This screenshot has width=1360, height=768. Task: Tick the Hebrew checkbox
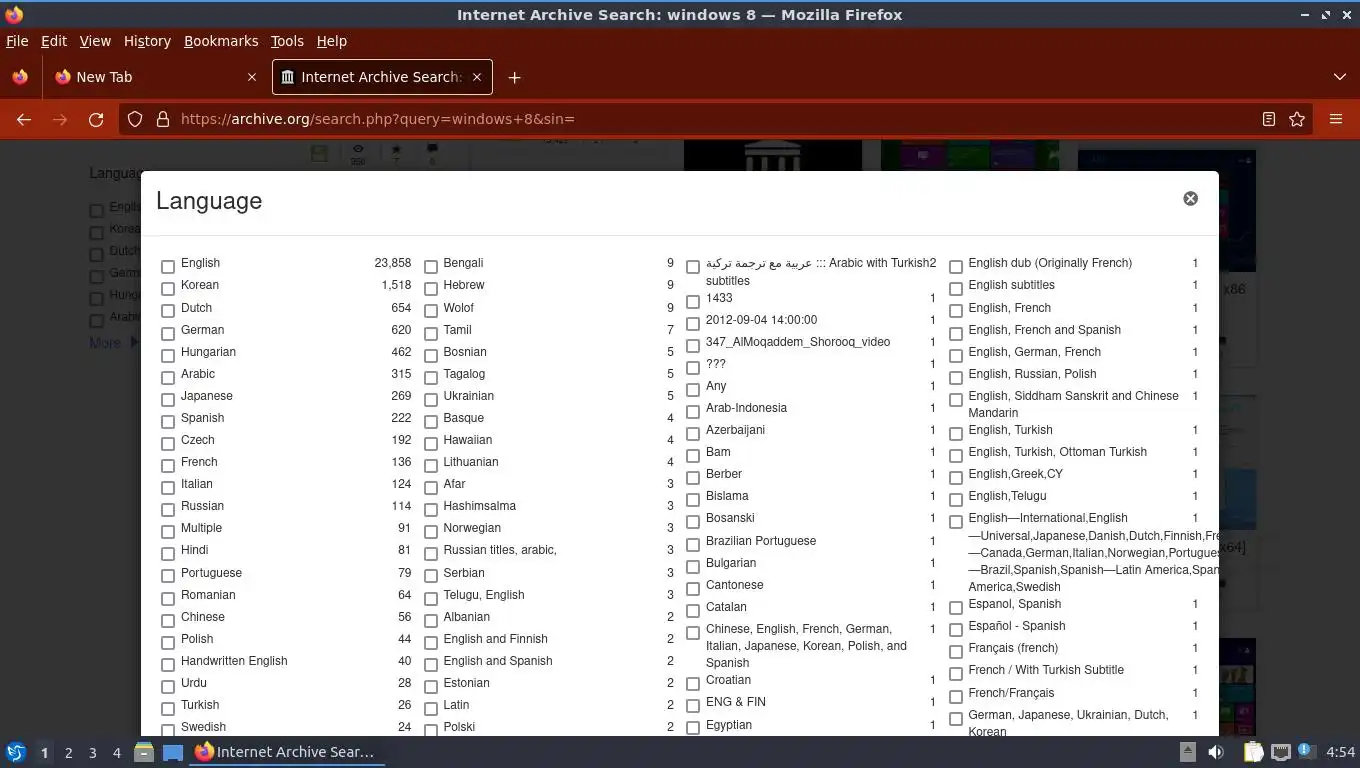(431, 289)
